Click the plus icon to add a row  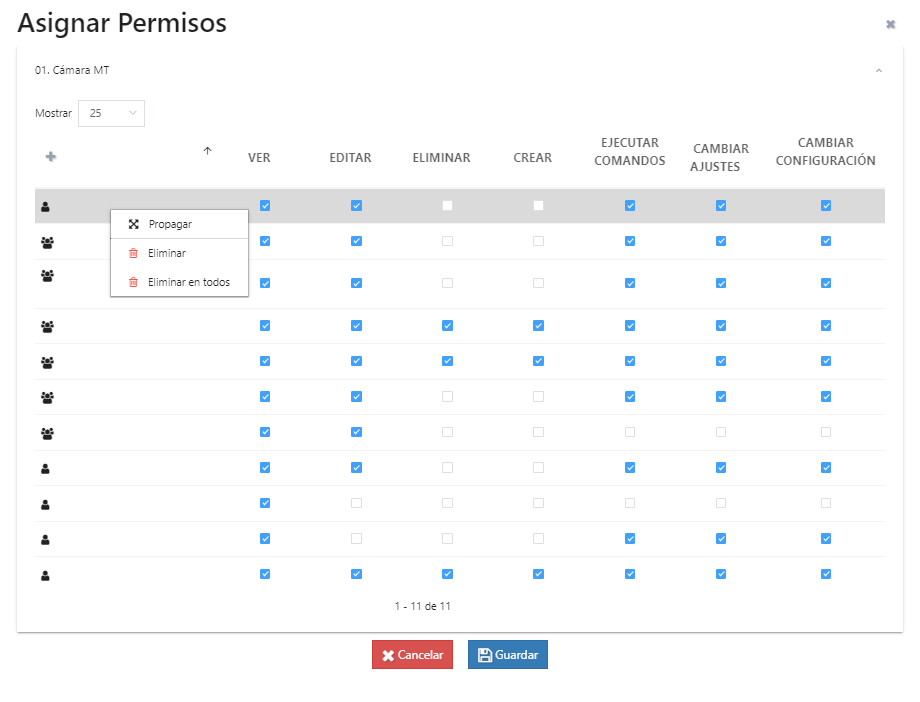[51, 156]
